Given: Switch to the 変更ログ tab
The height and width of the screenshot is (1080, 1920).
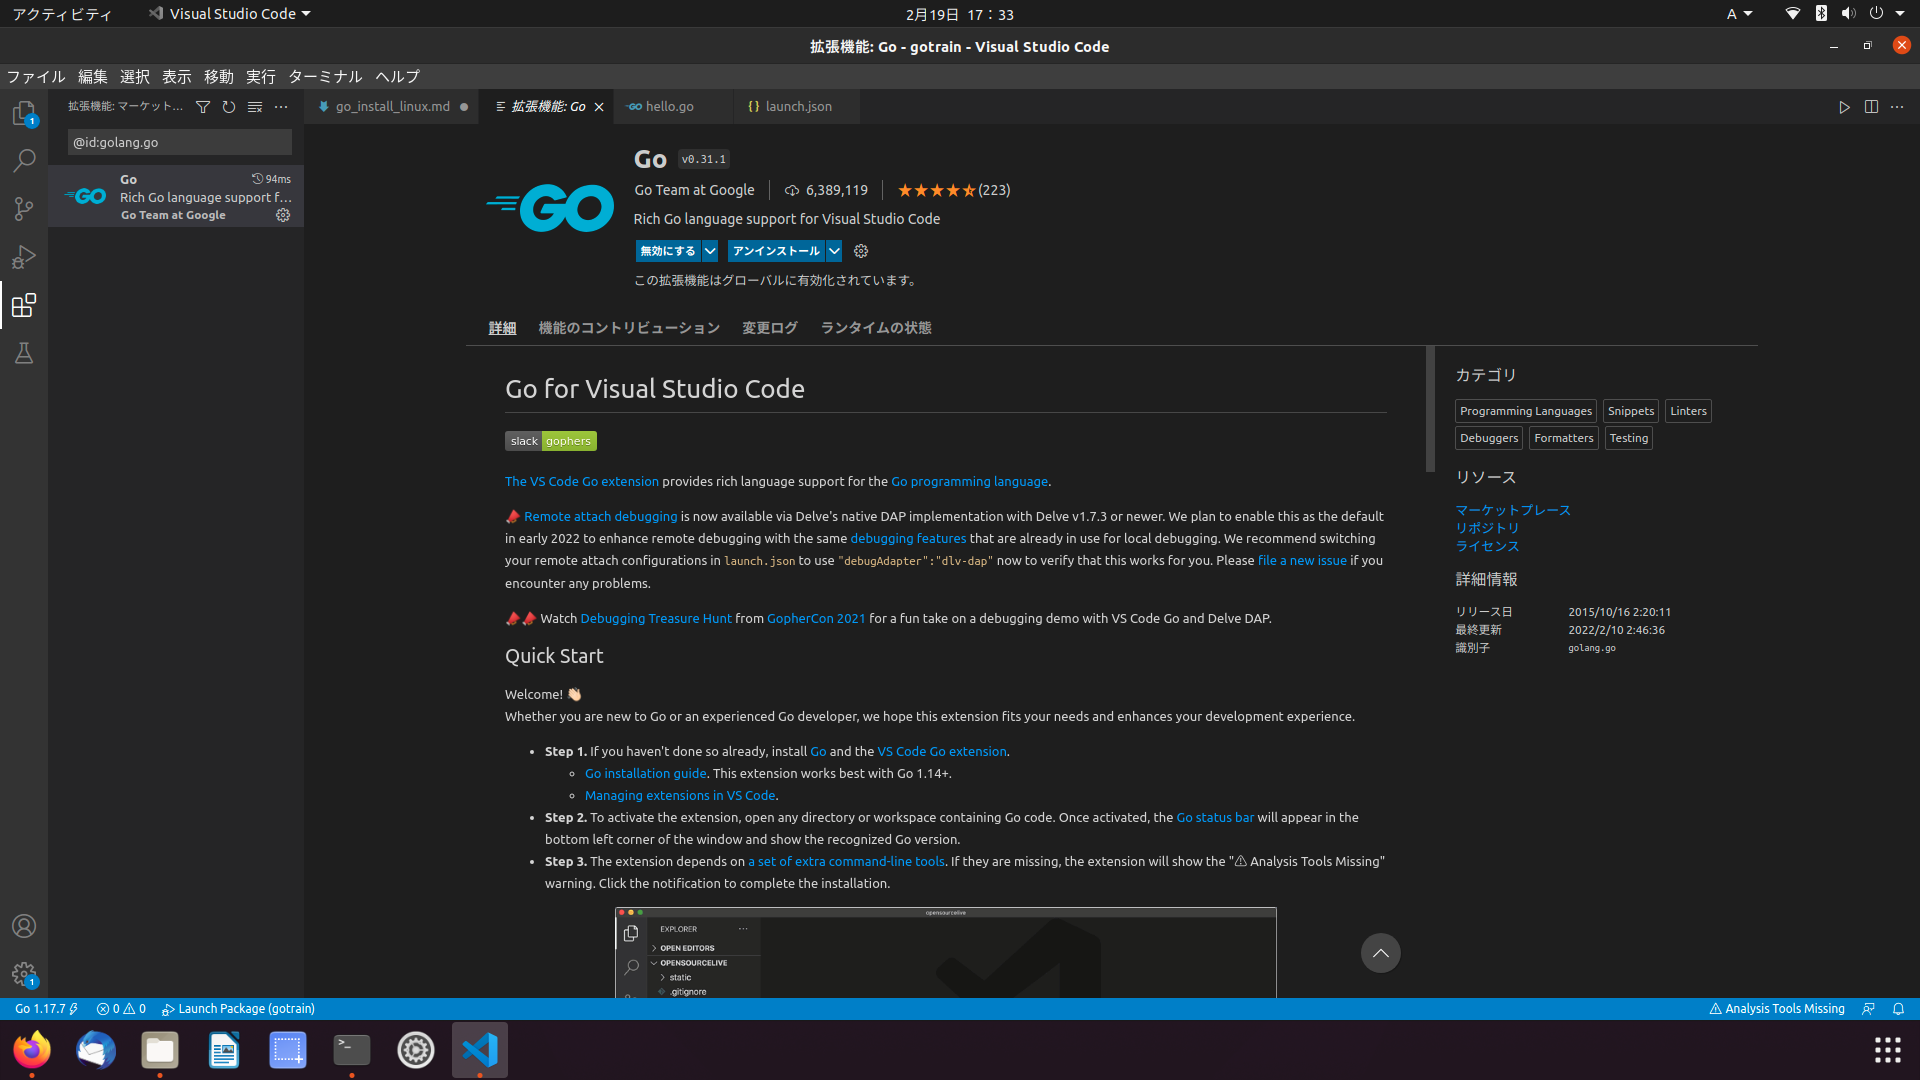Looking at the screenshot, I should [x=768, y=327].
